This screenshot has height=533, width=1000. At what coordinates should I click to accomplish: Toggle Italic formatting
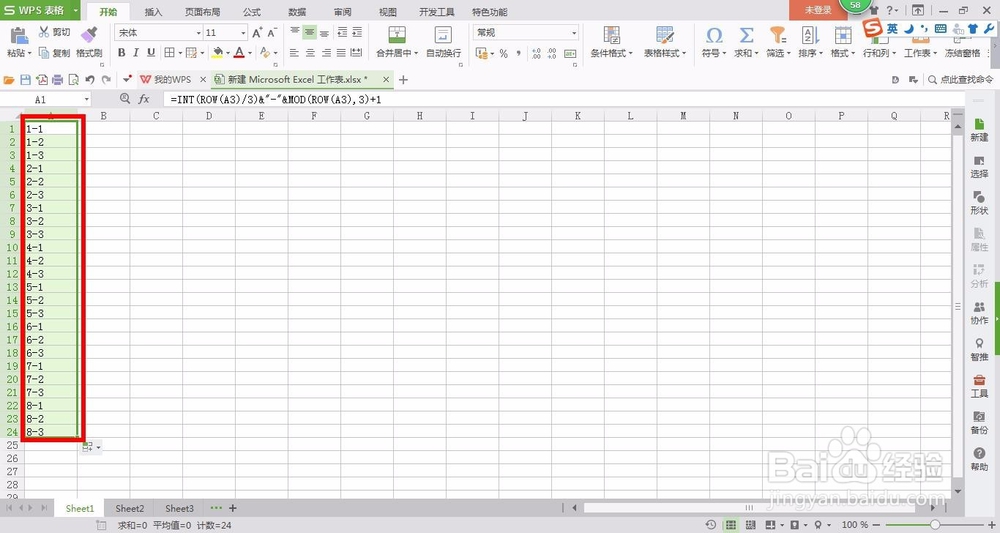136,53
